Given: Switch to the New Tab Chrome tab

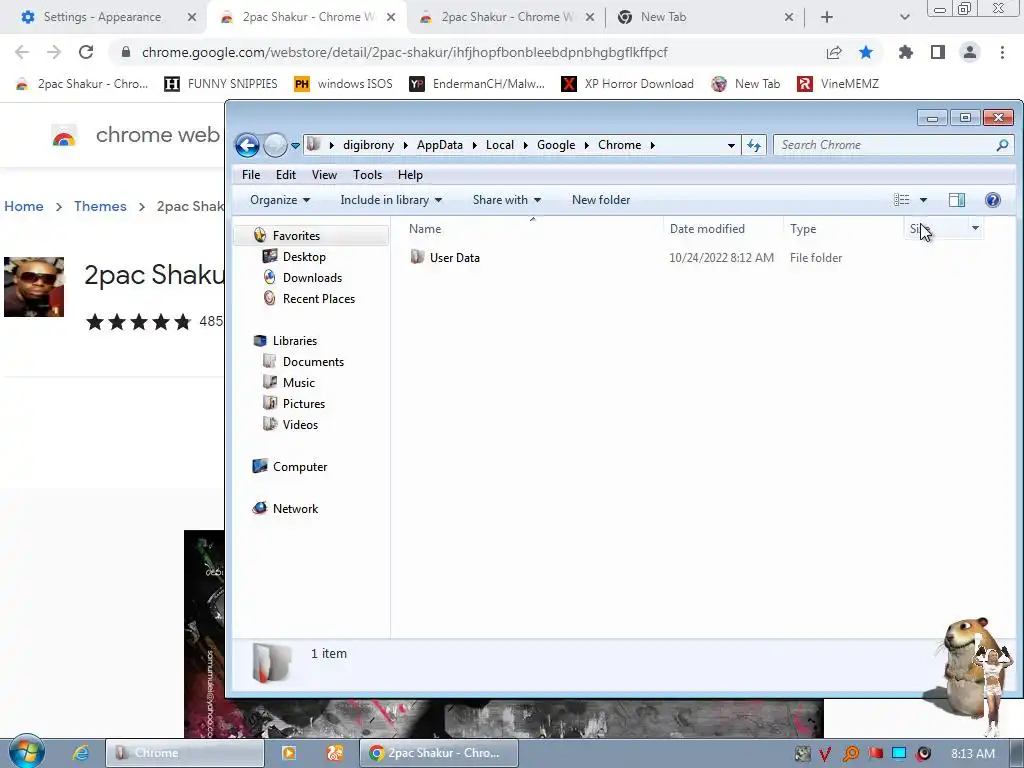Looking at the screenshot, I should point(663,17).
